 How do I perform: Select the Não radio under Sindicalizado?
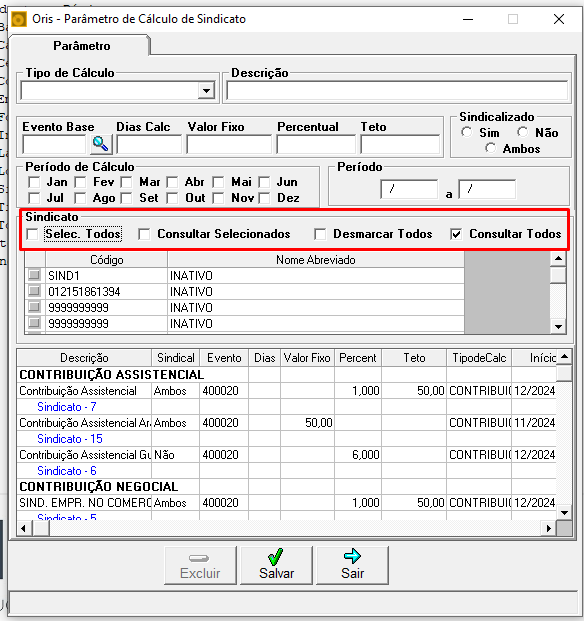tap(523, 132)
